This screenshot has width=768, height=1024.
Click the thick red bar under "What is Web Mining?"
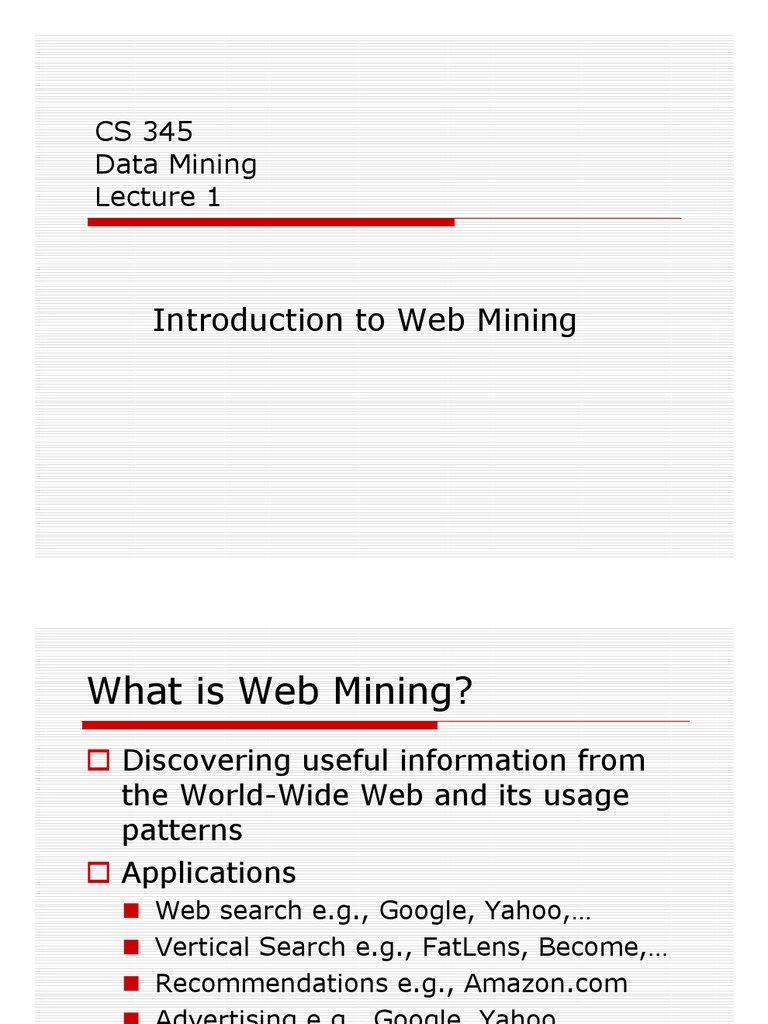[260, 725]
